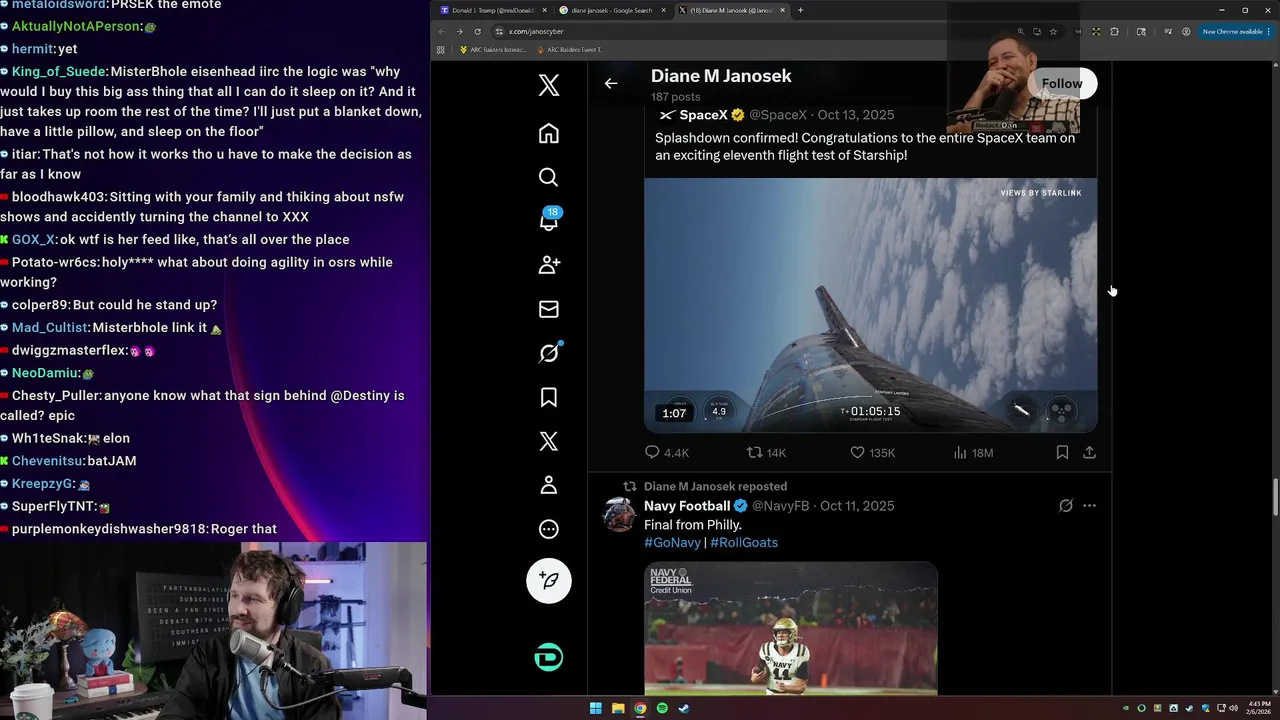The height and width of the screenshot is (720, 1280).
Task: Open Grok icon in X sidebar
Action: (549, 352)
